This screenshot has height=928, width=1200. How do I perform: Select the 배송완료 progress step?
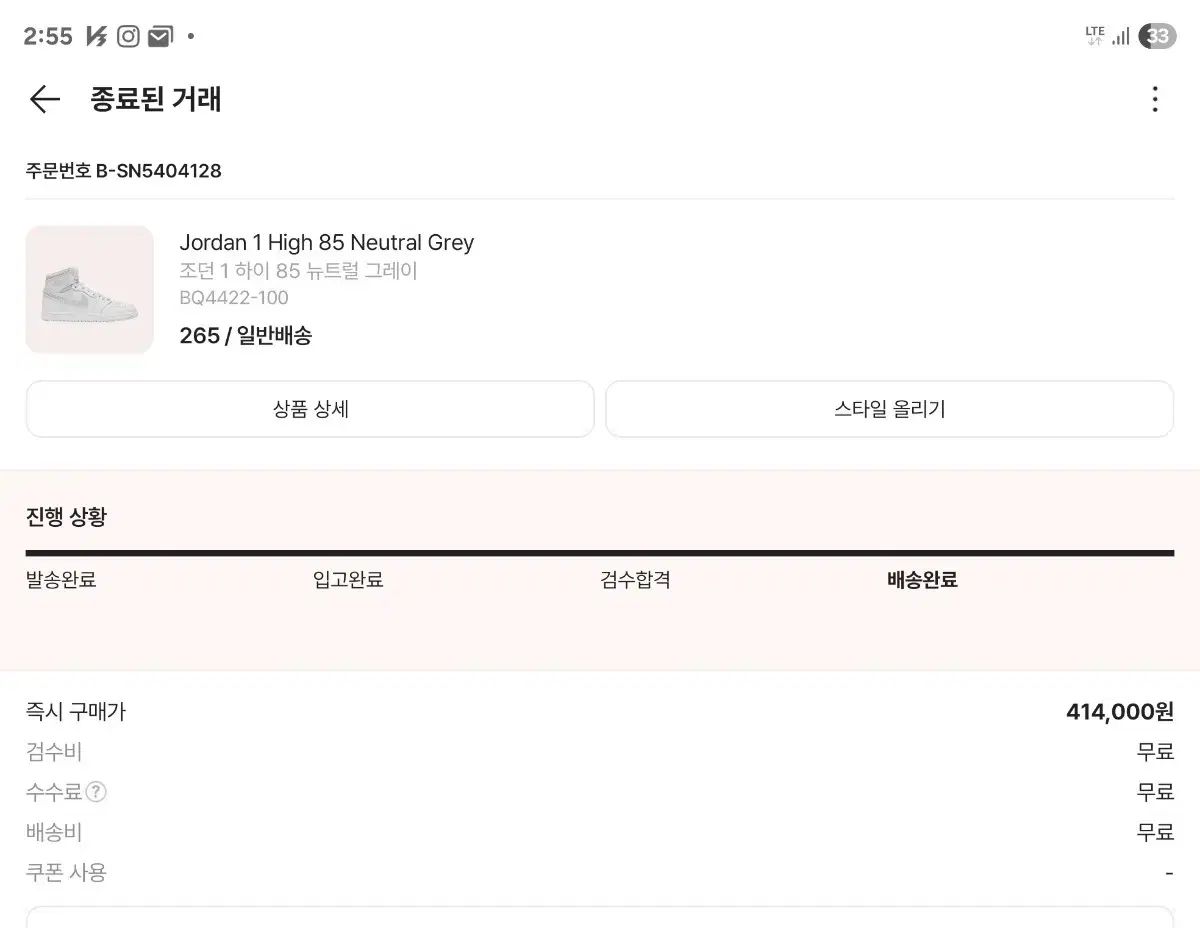[x=922, y=580]
